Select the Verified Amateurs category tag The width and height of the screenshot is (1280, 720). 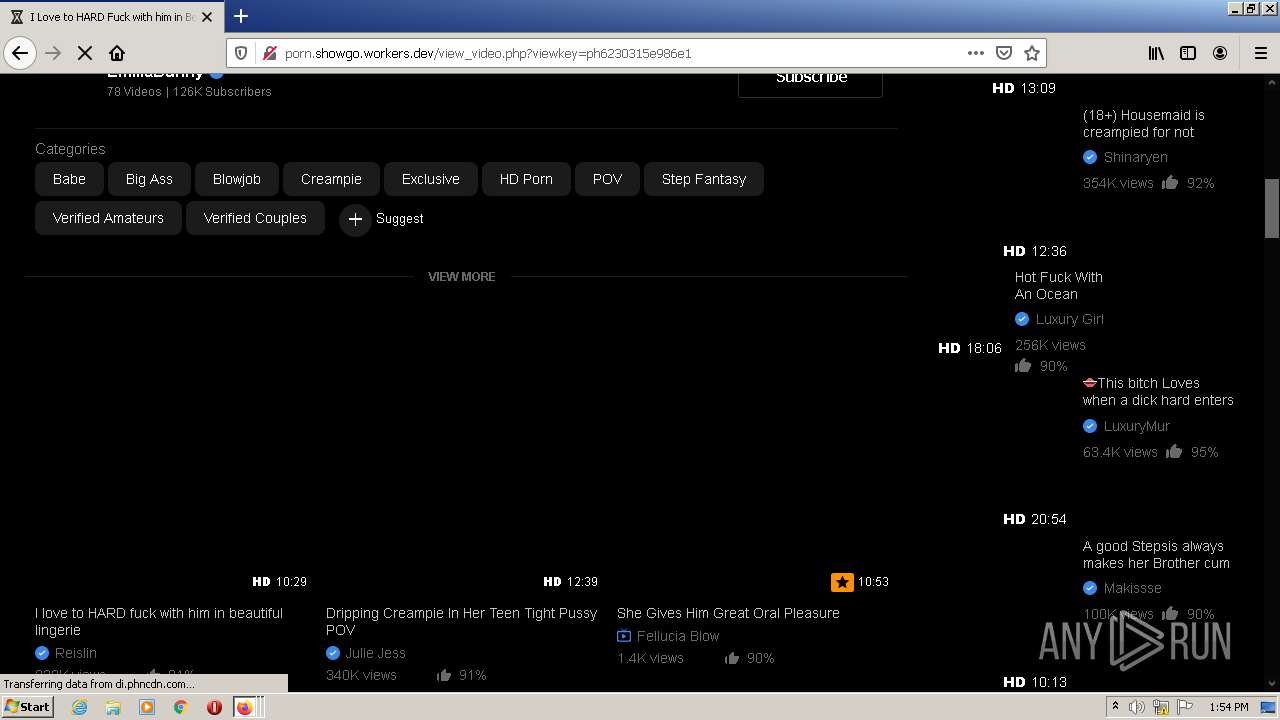pos(108,218)
